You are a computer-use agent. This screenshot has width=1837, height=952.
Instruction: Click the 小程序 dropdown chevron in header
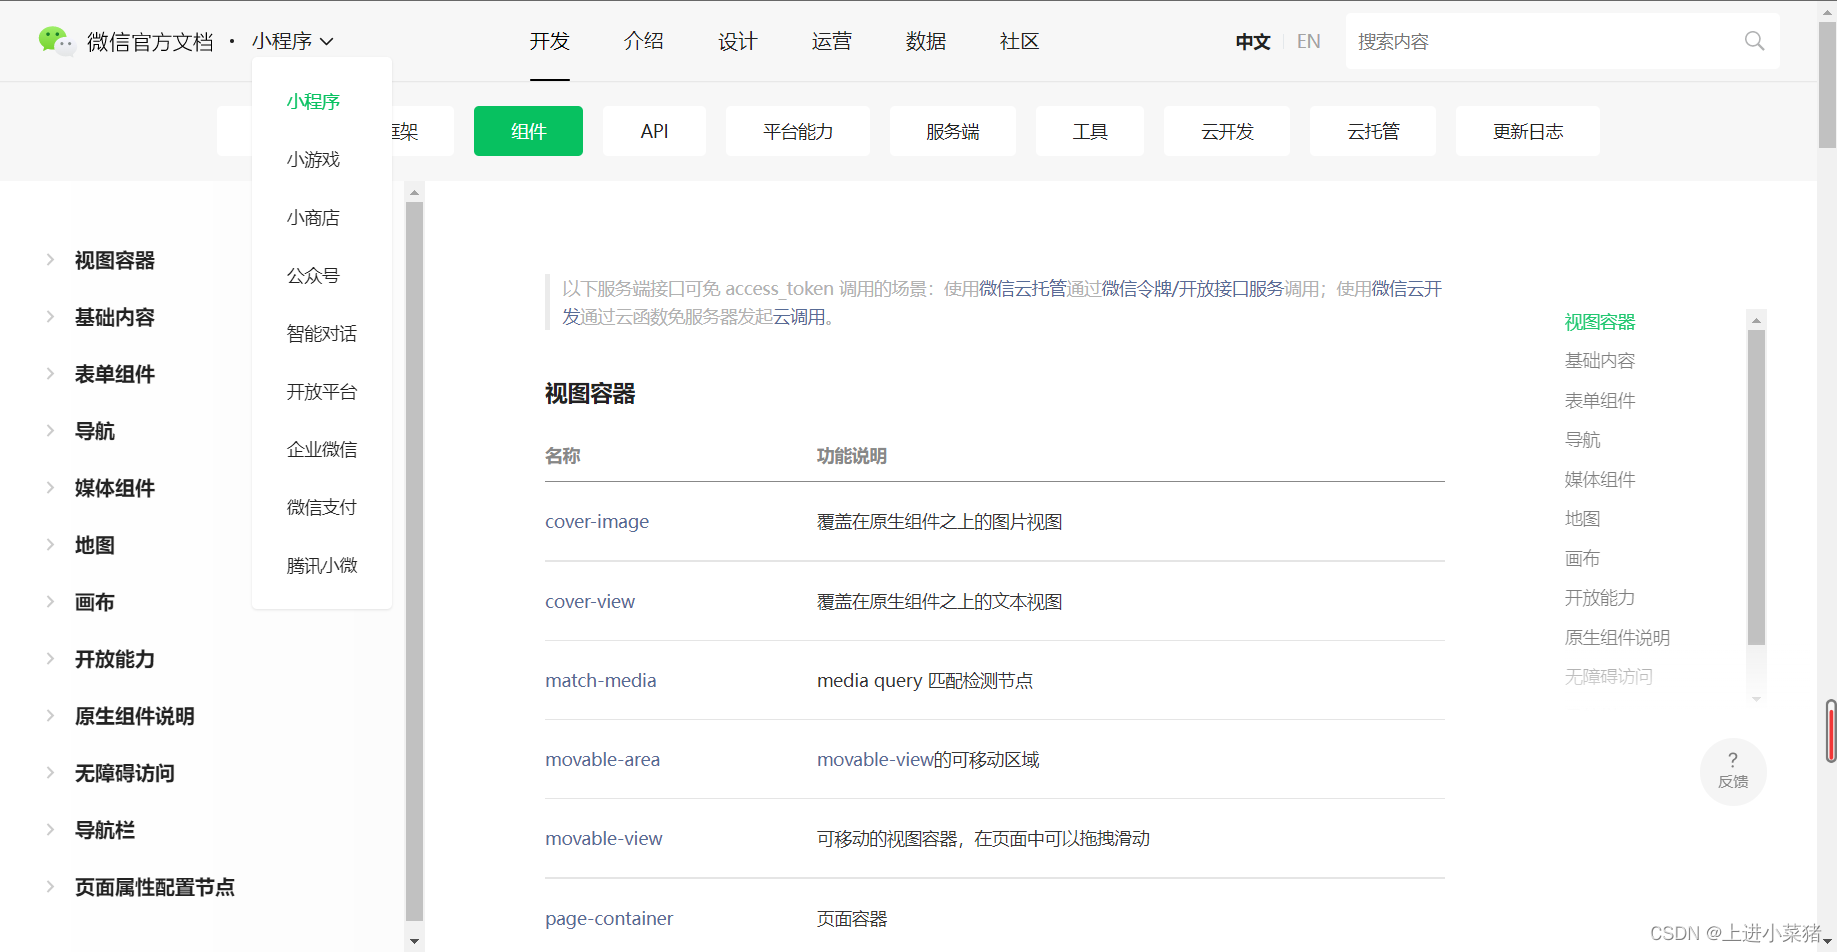tap(327, 42)
